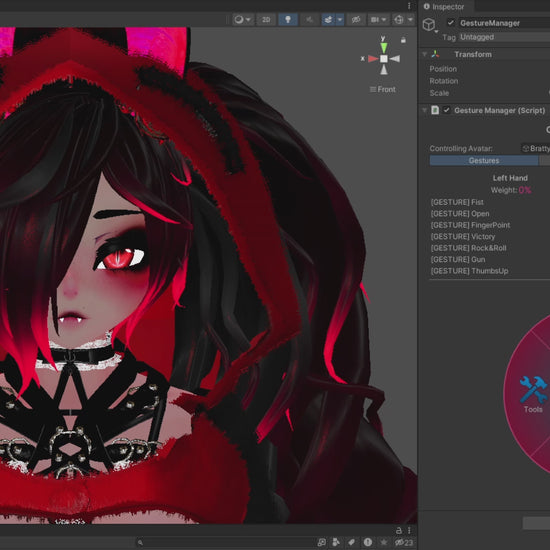Click the green Y axis cone on gizmo
The height and width of the screenshot is (550, 550).
(384, 47)
